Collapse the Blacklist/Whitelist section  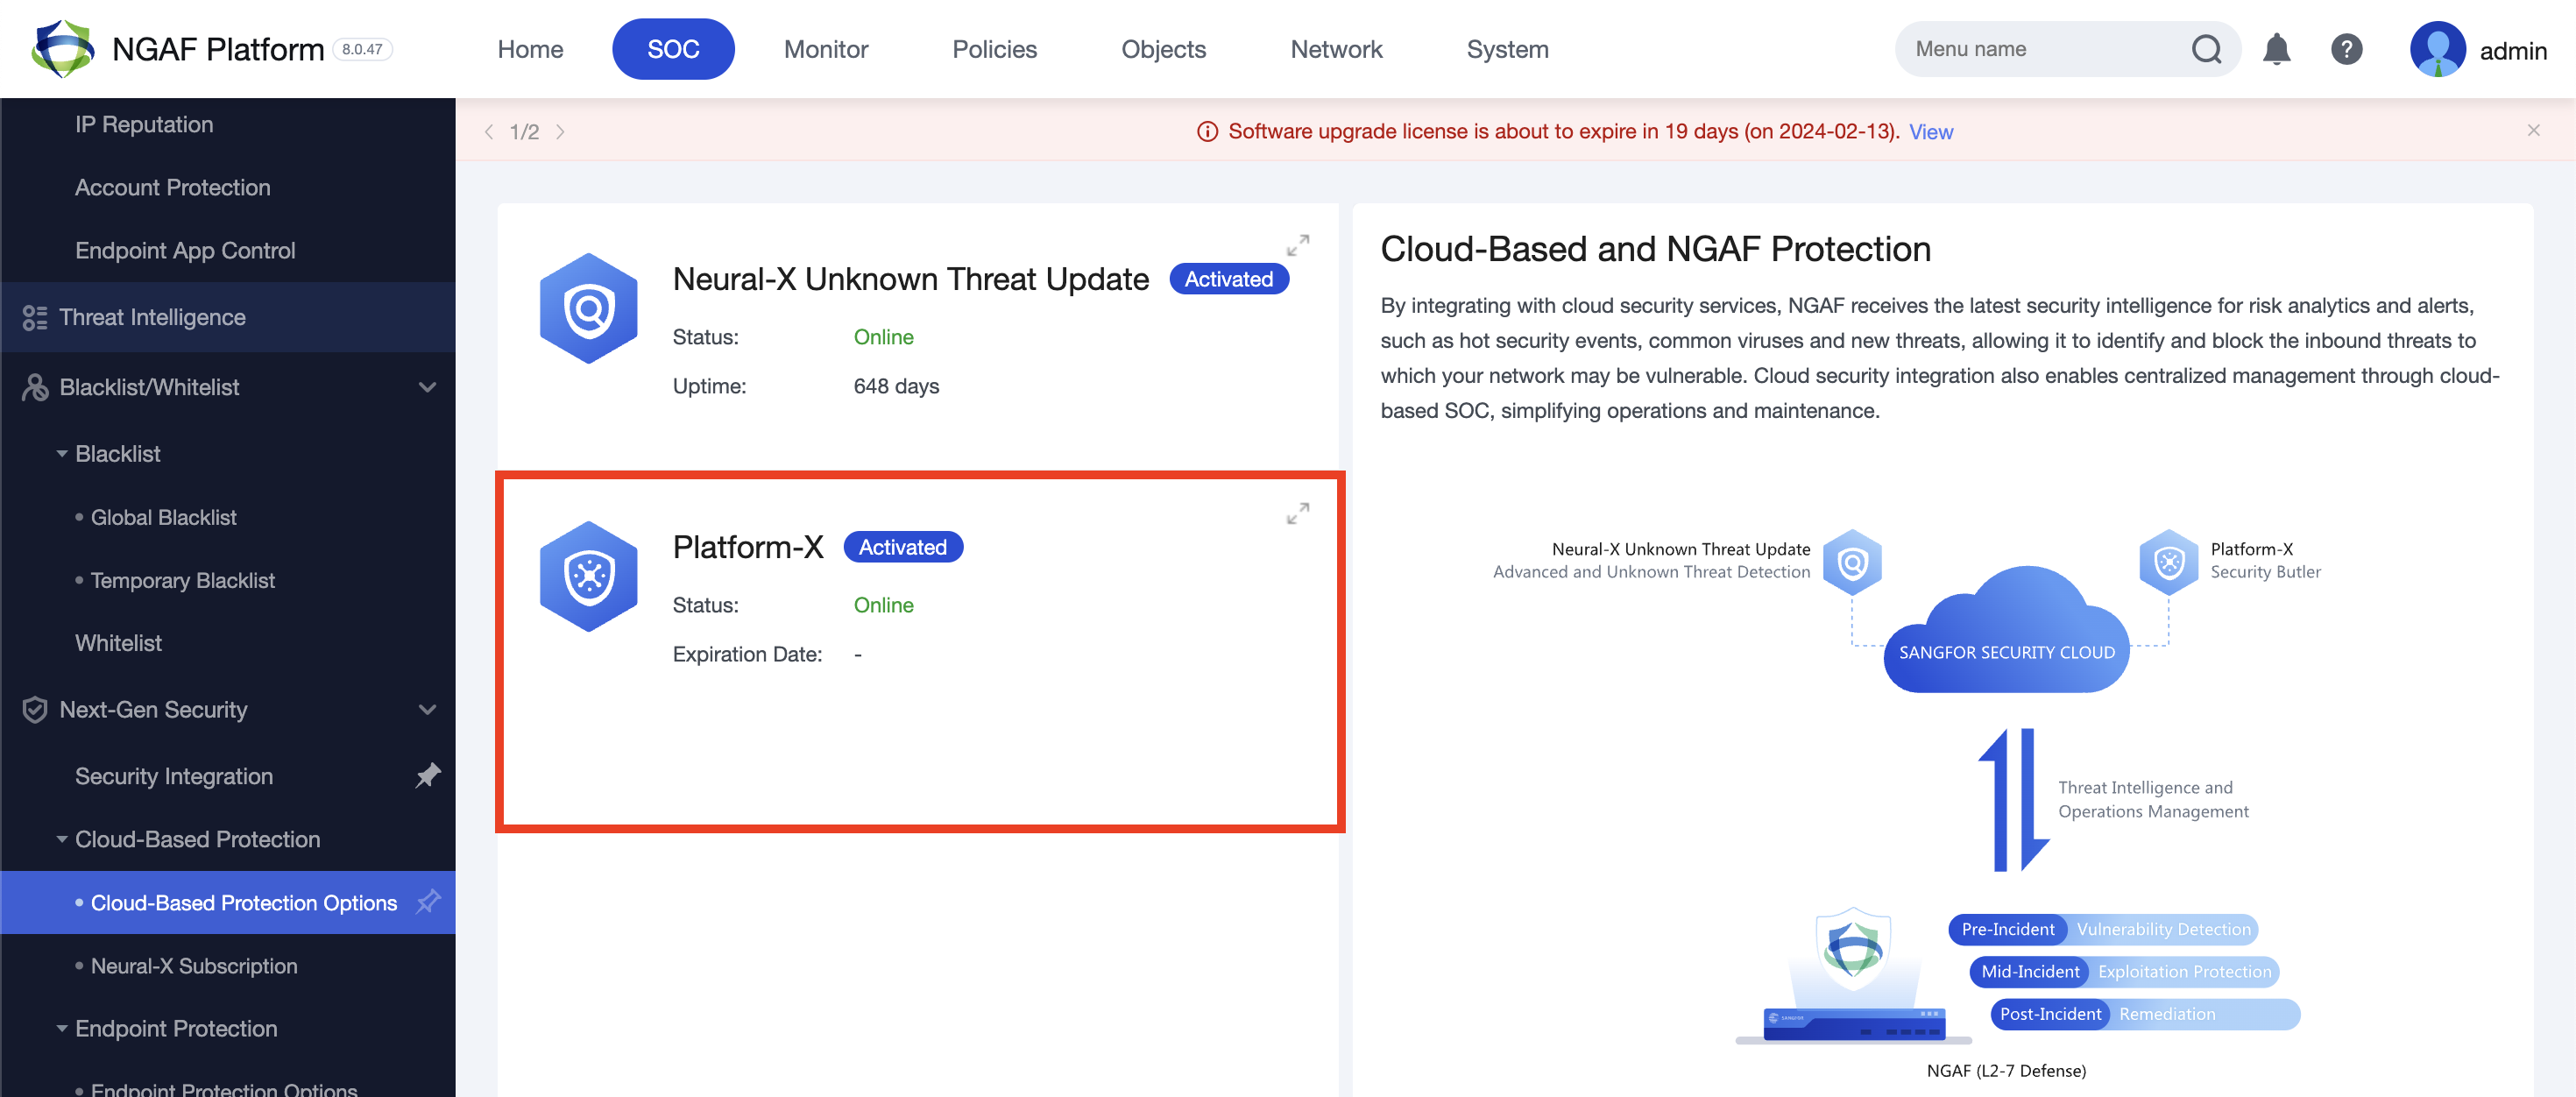429,387
